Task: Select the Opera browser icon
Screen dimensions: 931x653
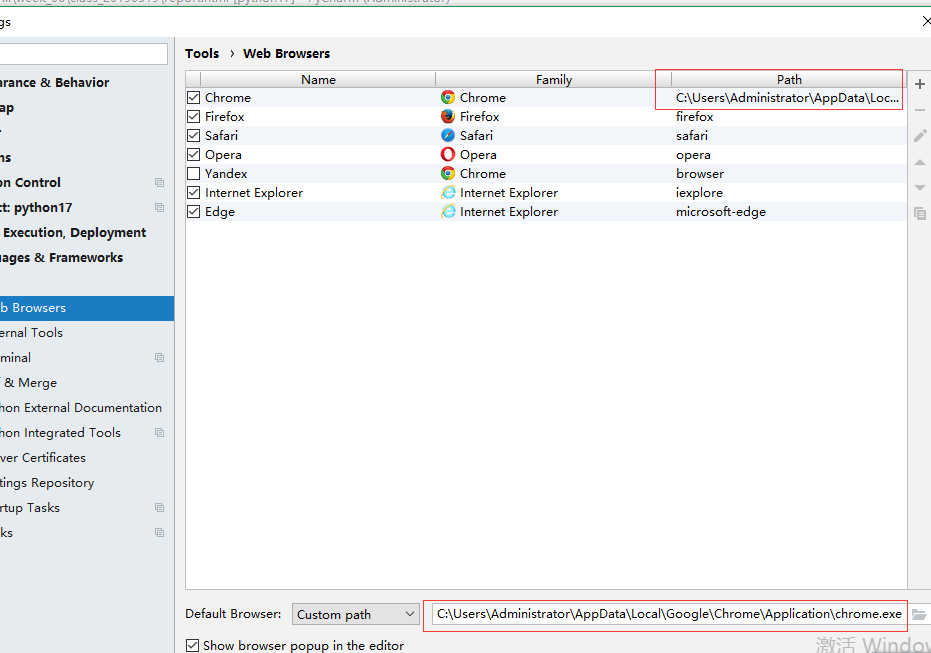Action: [449, 154]
